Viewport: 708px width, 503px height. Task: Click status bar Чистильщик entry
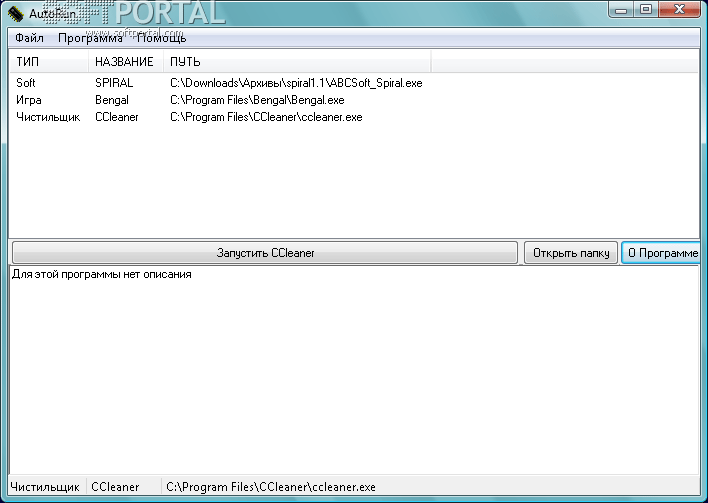[x=45, y=487]
